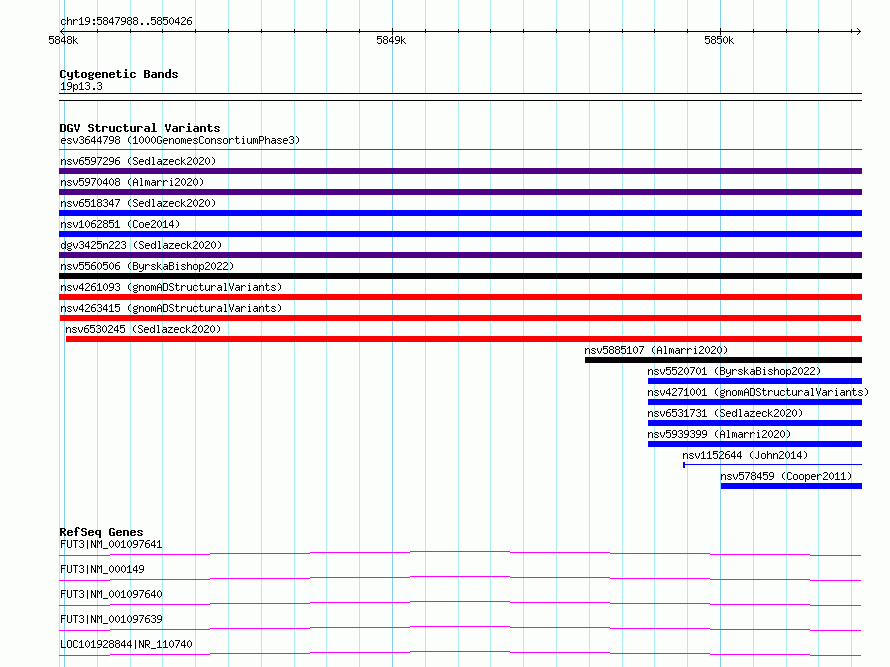This screenshot has height=667, width=890.
Task: Click the black bar under nsv5885107
Action: tap(723, 360)
